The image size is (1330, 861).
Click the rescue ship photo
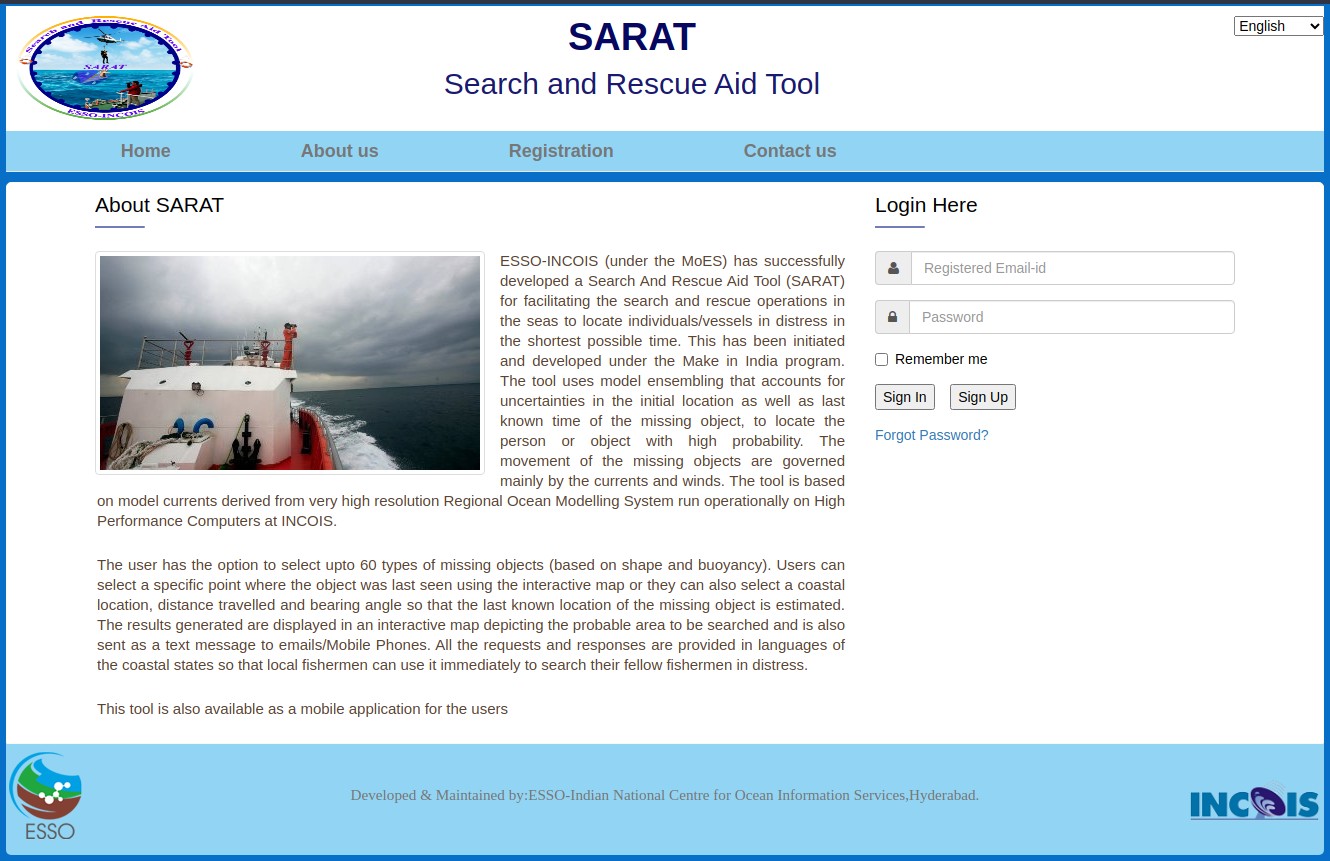point(290,362)
